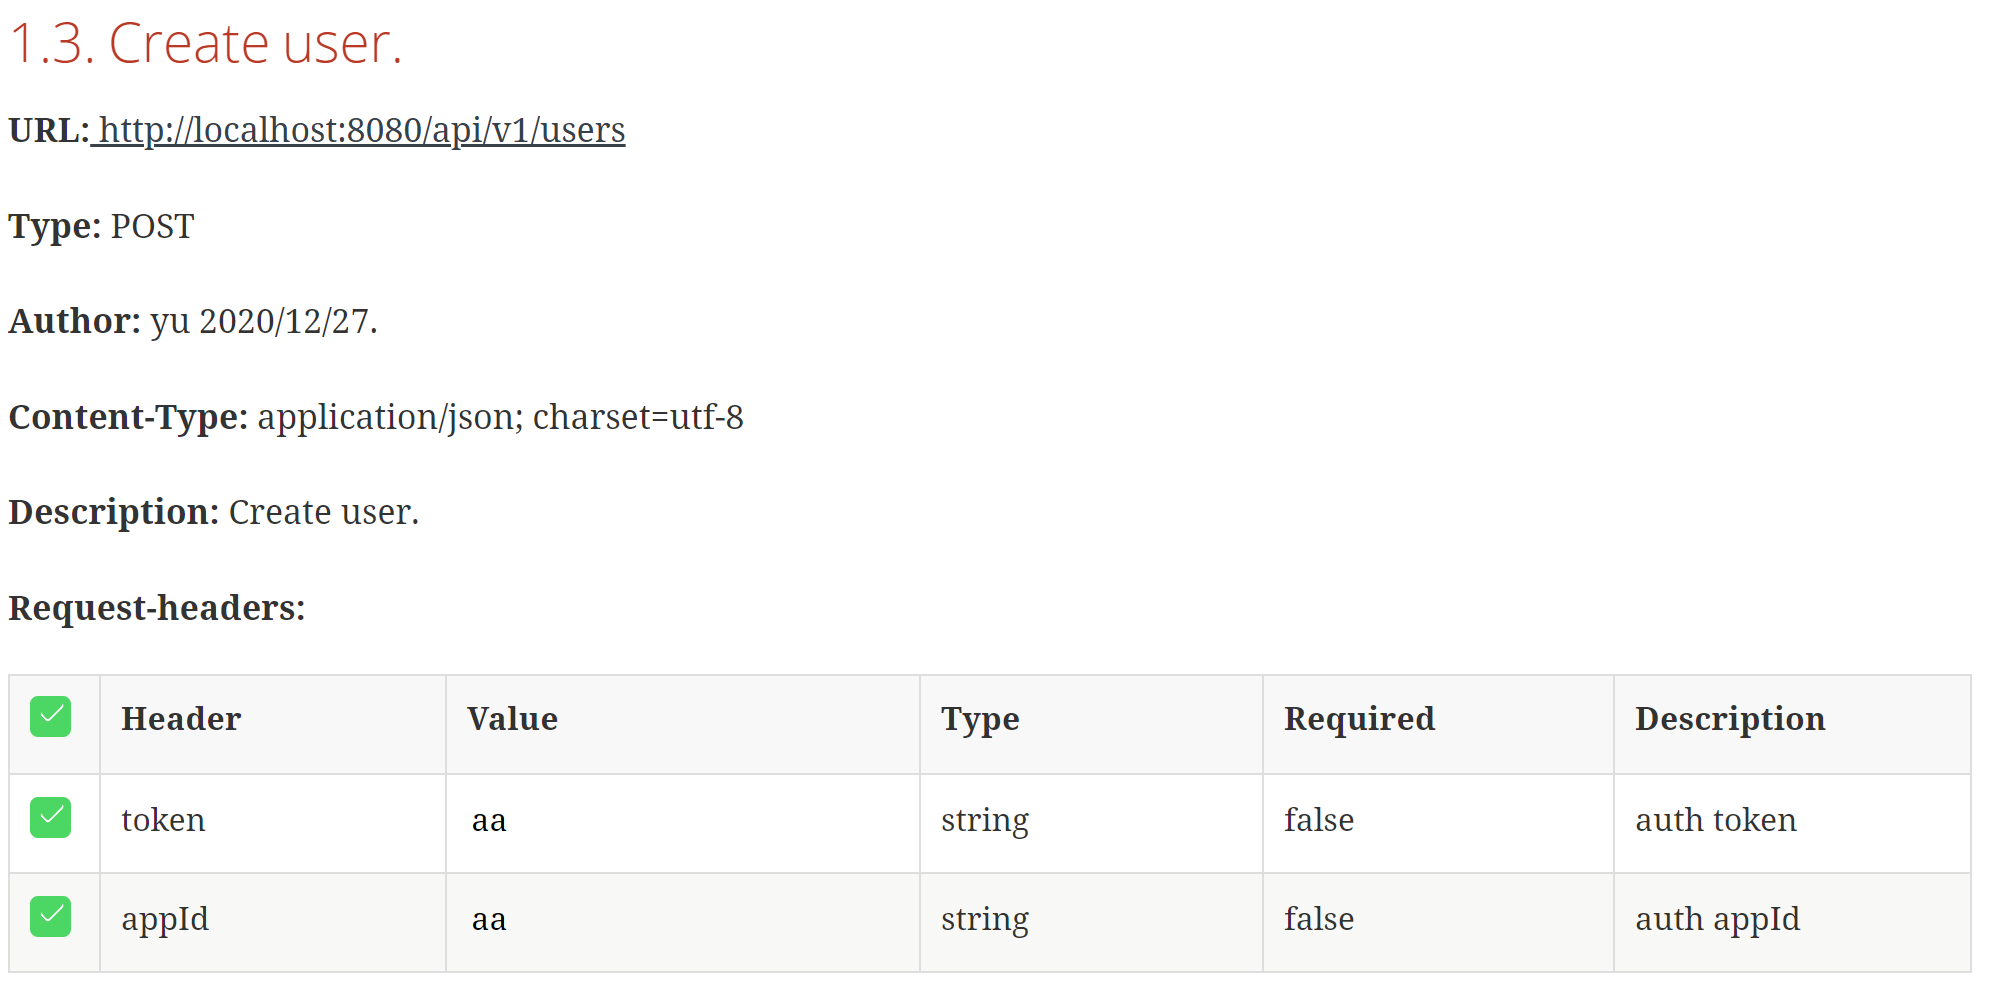Uncheck the appId header row checkbox
1989x982 pixels.
50,917
